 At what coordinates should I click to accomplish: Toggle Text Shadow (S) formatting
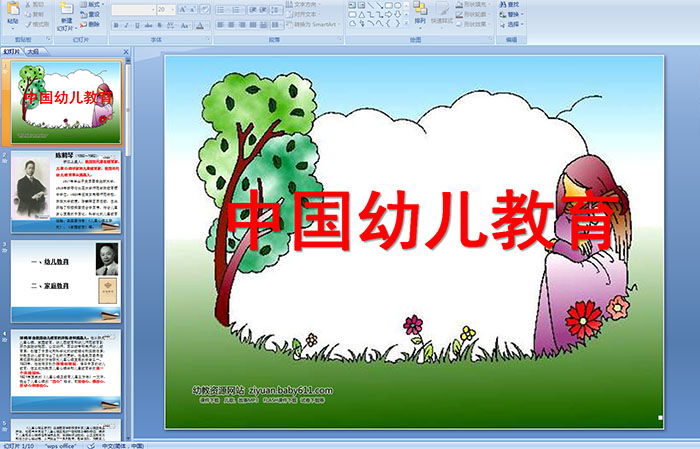[x=159, y=25]
